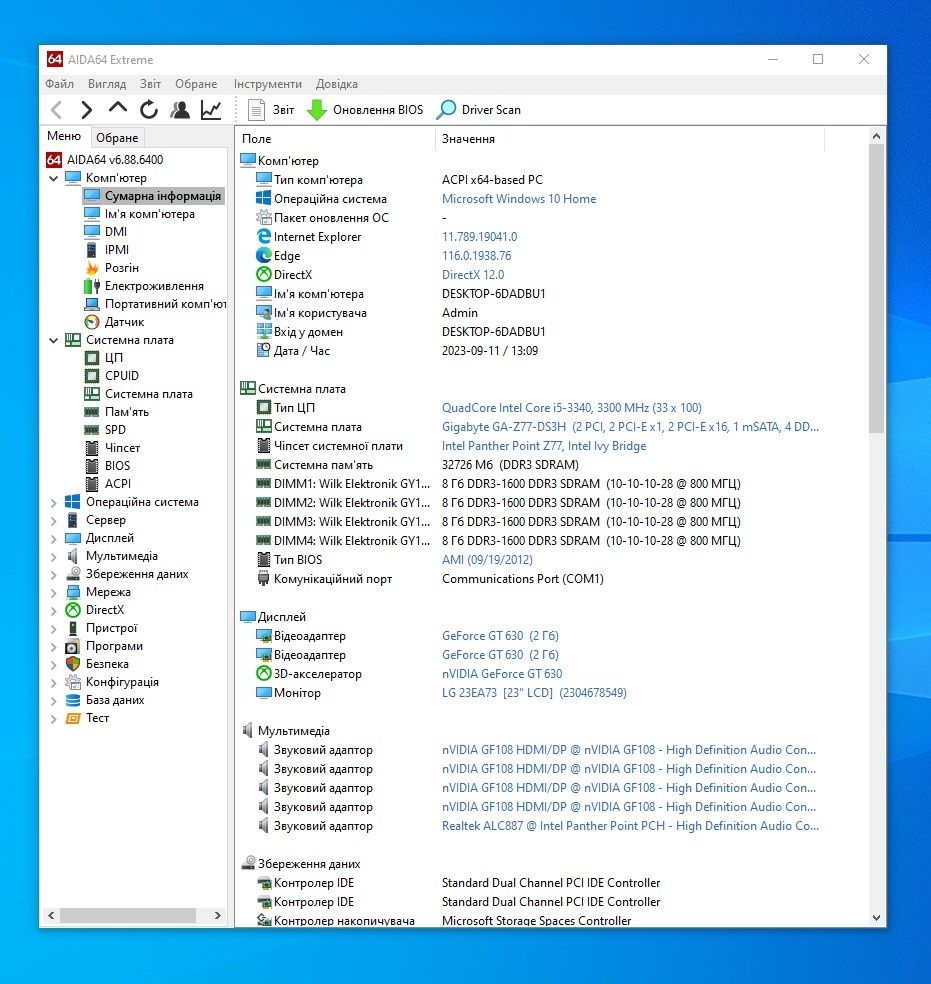
Task: Open the user icon in the toolbar
Action: (x=180, y=110)
